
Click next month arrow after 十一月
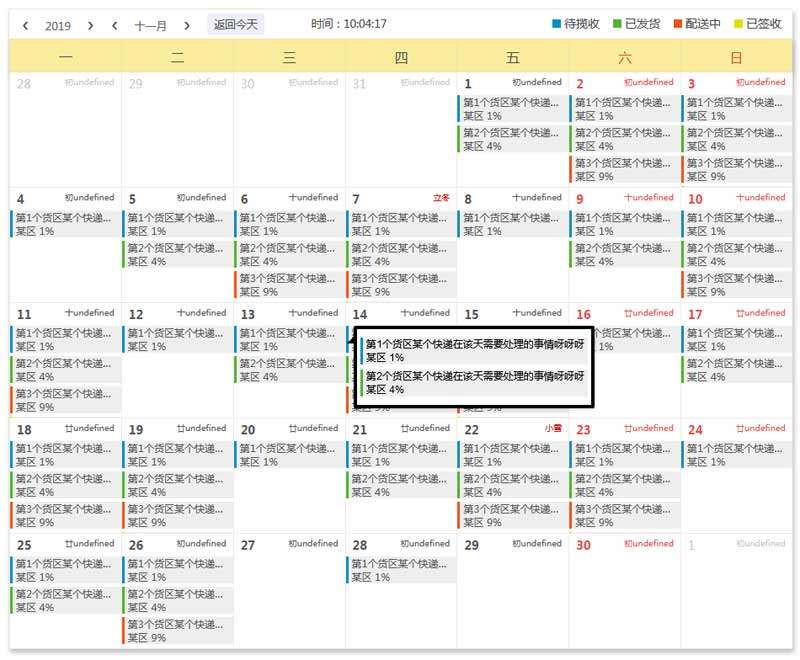pyautogui.click(x=186, y=26)
